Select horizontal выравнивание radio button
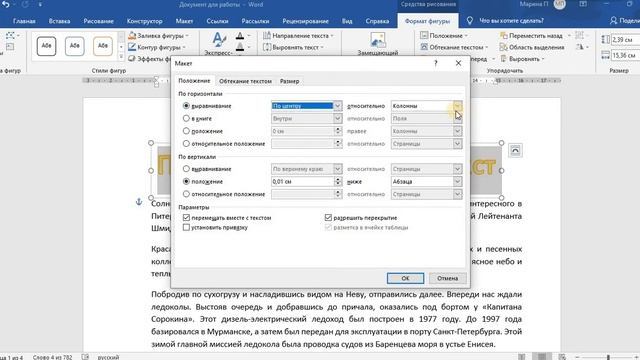The image size is (640, 360). (186, 106)
